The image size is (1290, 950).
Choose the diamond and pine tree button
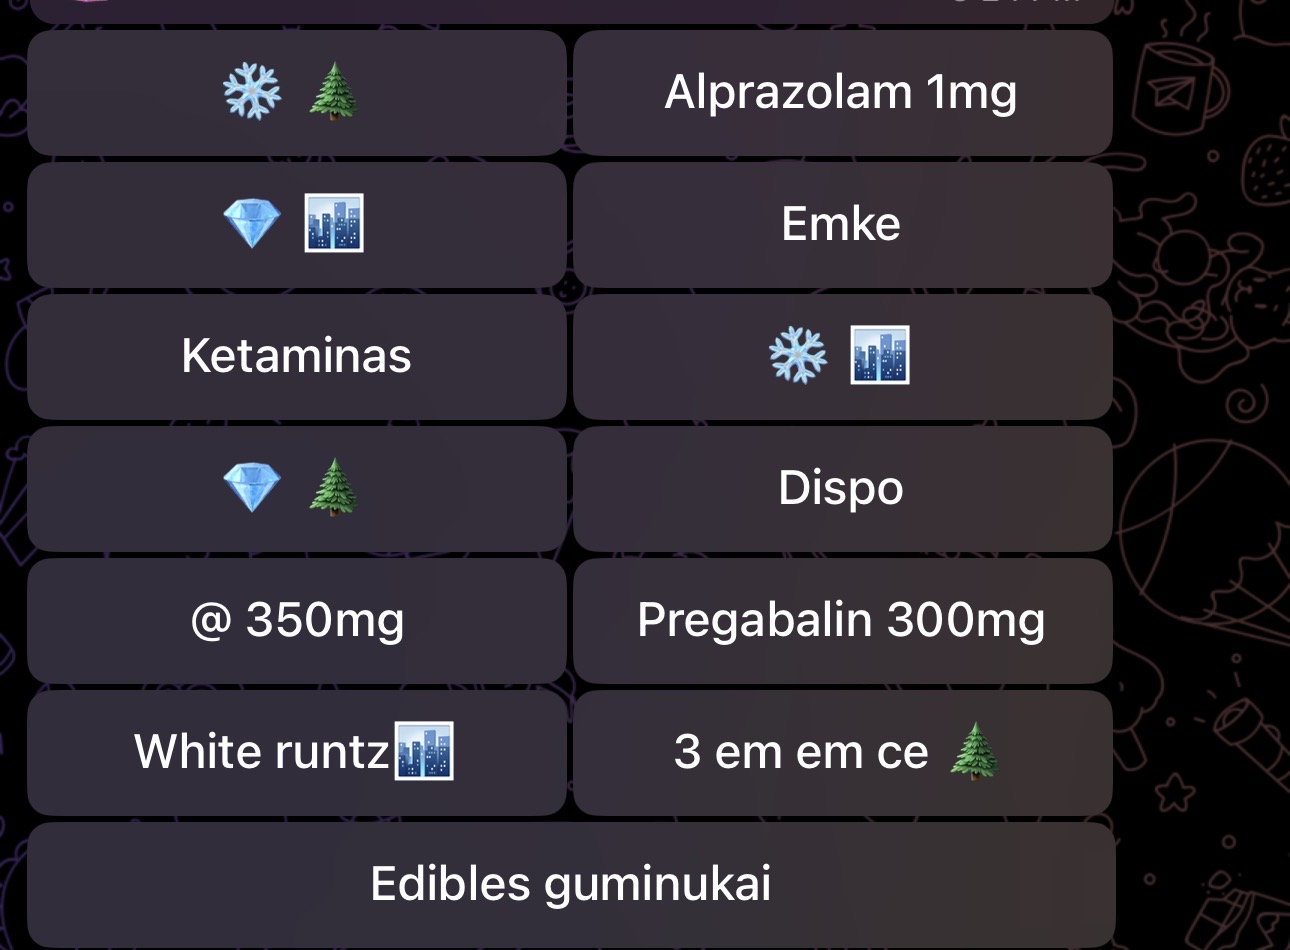(297, 489)
